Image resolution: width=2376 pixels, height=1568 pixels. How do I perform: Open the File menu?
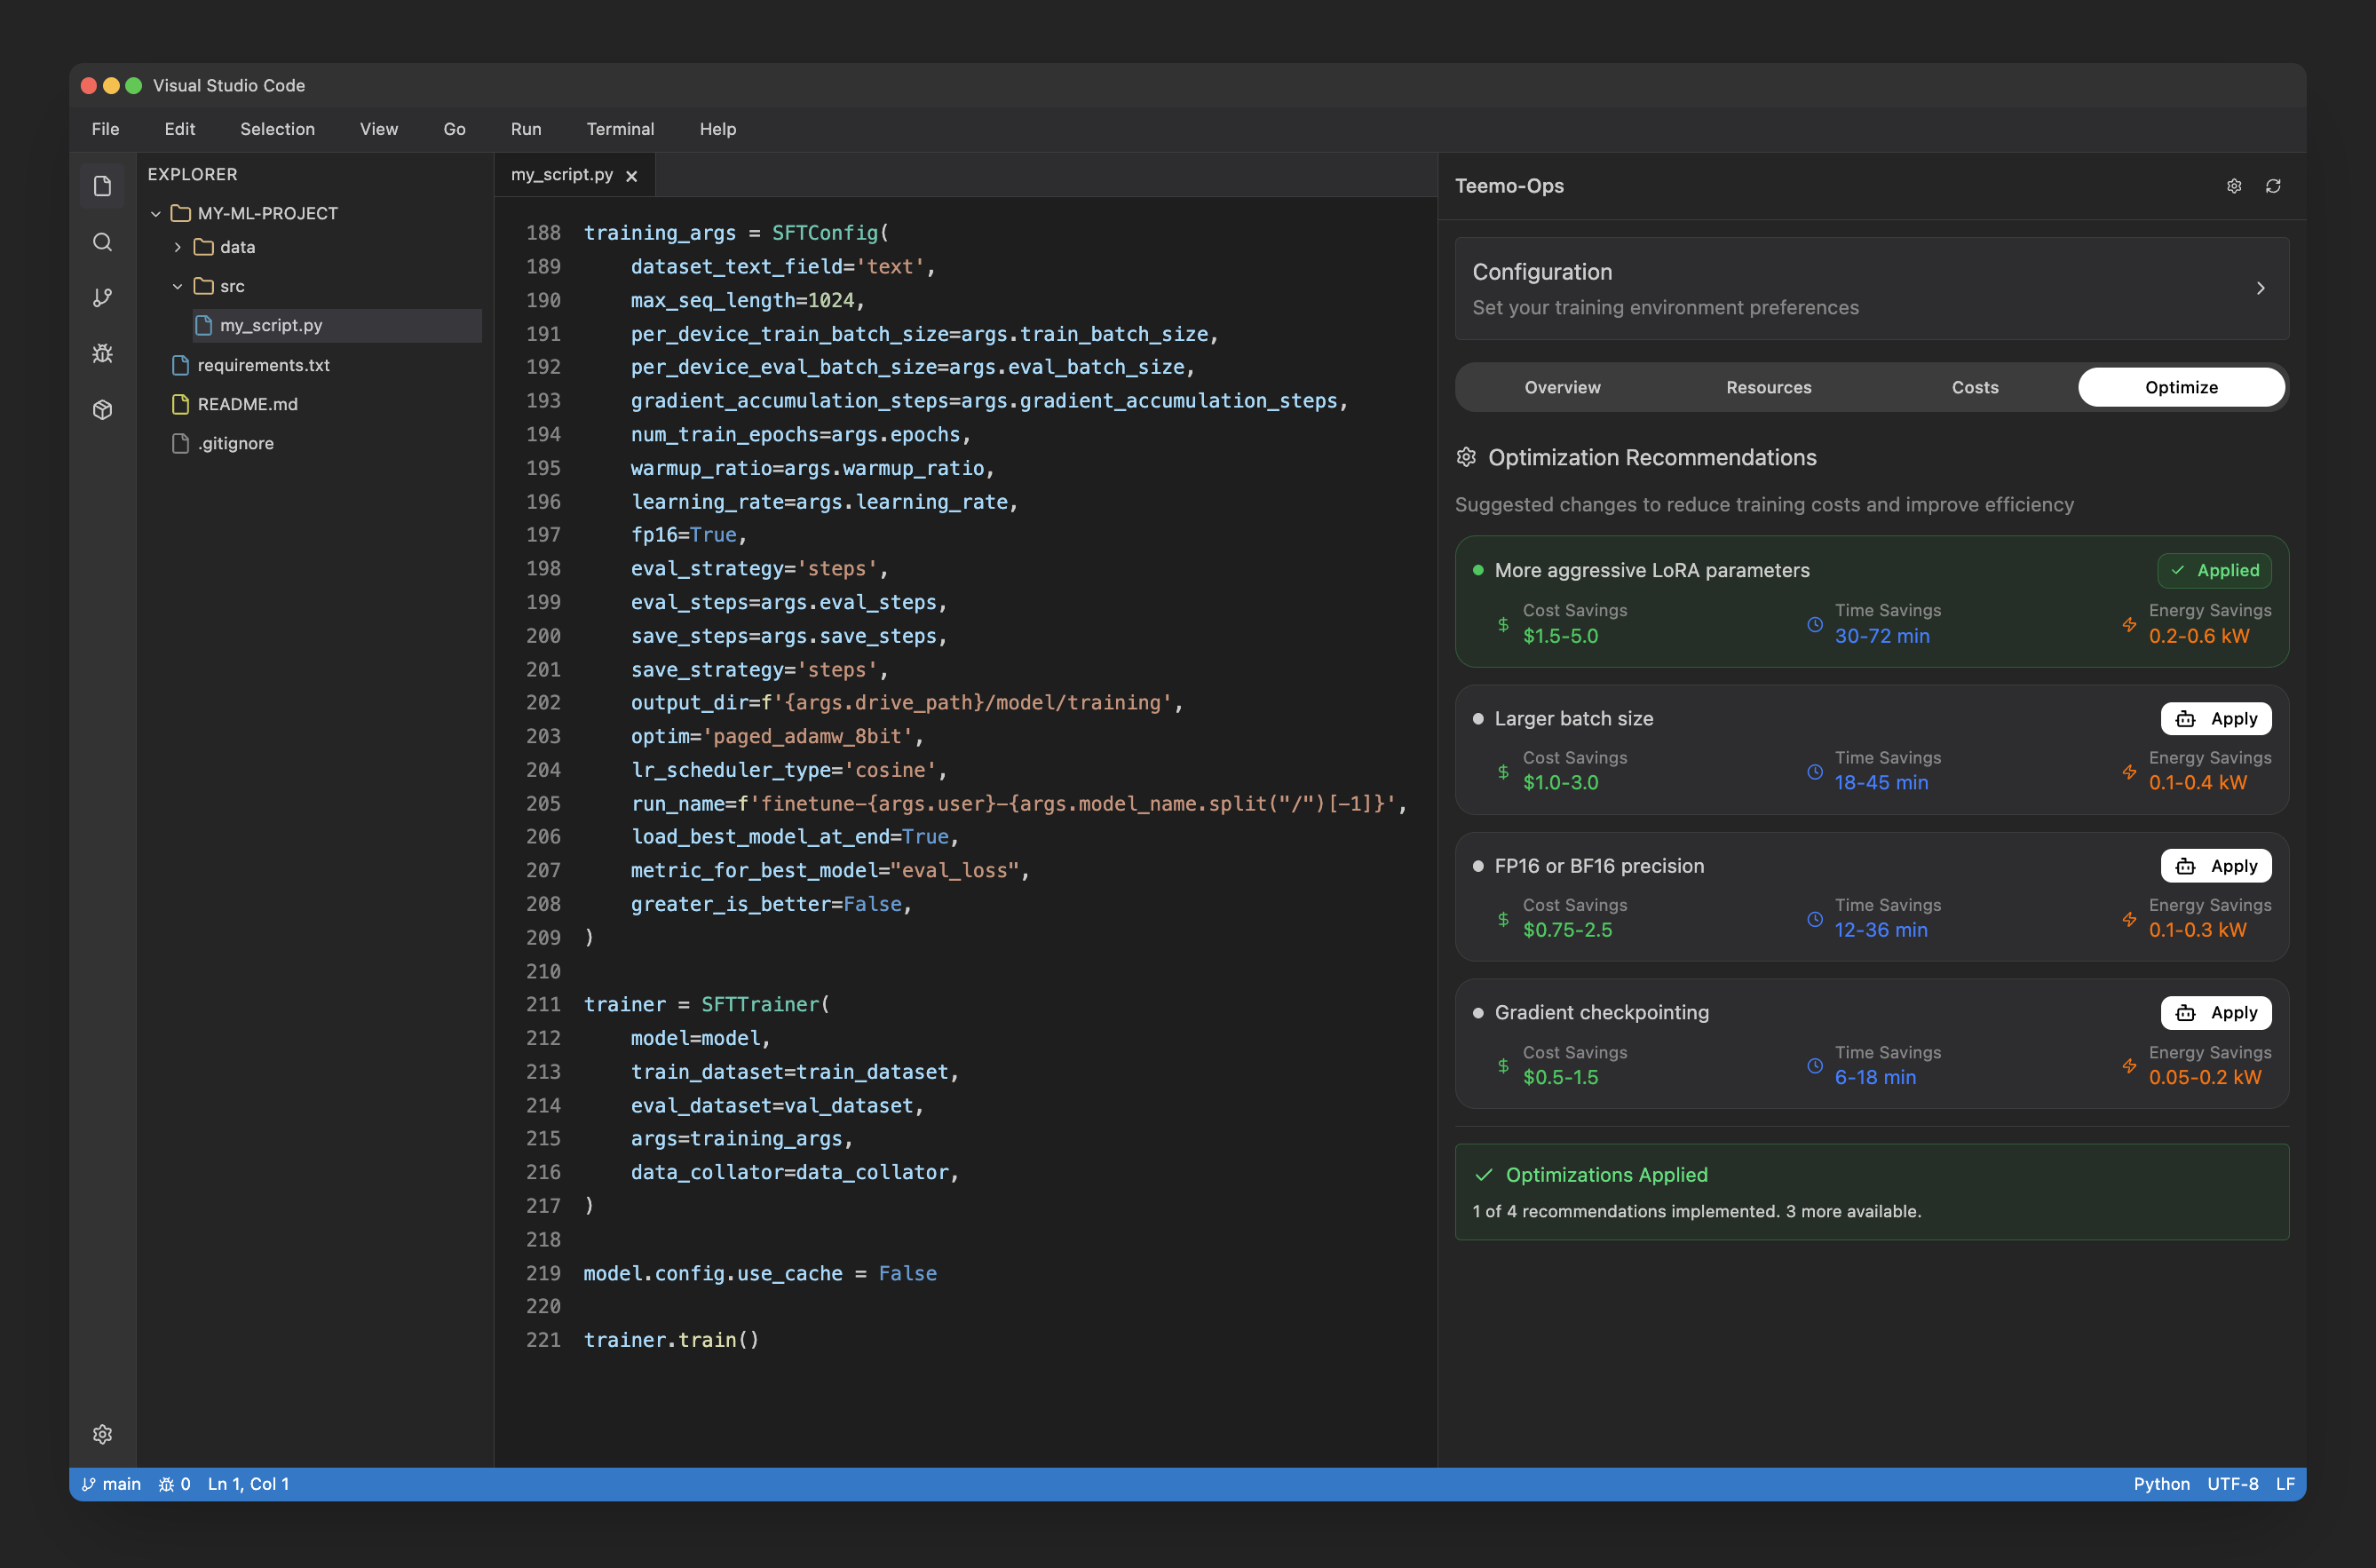pyautogui.click(x=105, y=129)
